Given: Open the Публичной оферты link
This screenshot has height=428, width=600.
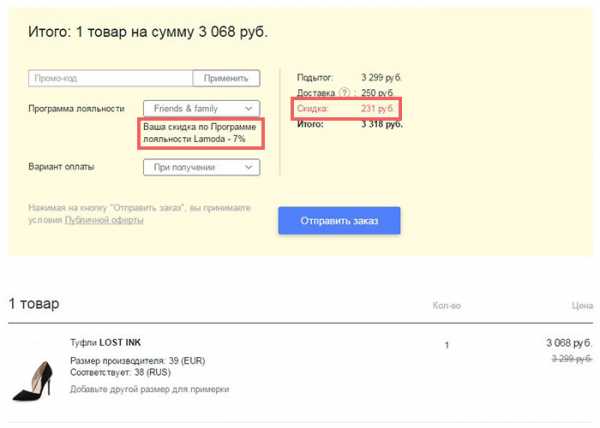Looking at the screenshot, I should [104, 220].
